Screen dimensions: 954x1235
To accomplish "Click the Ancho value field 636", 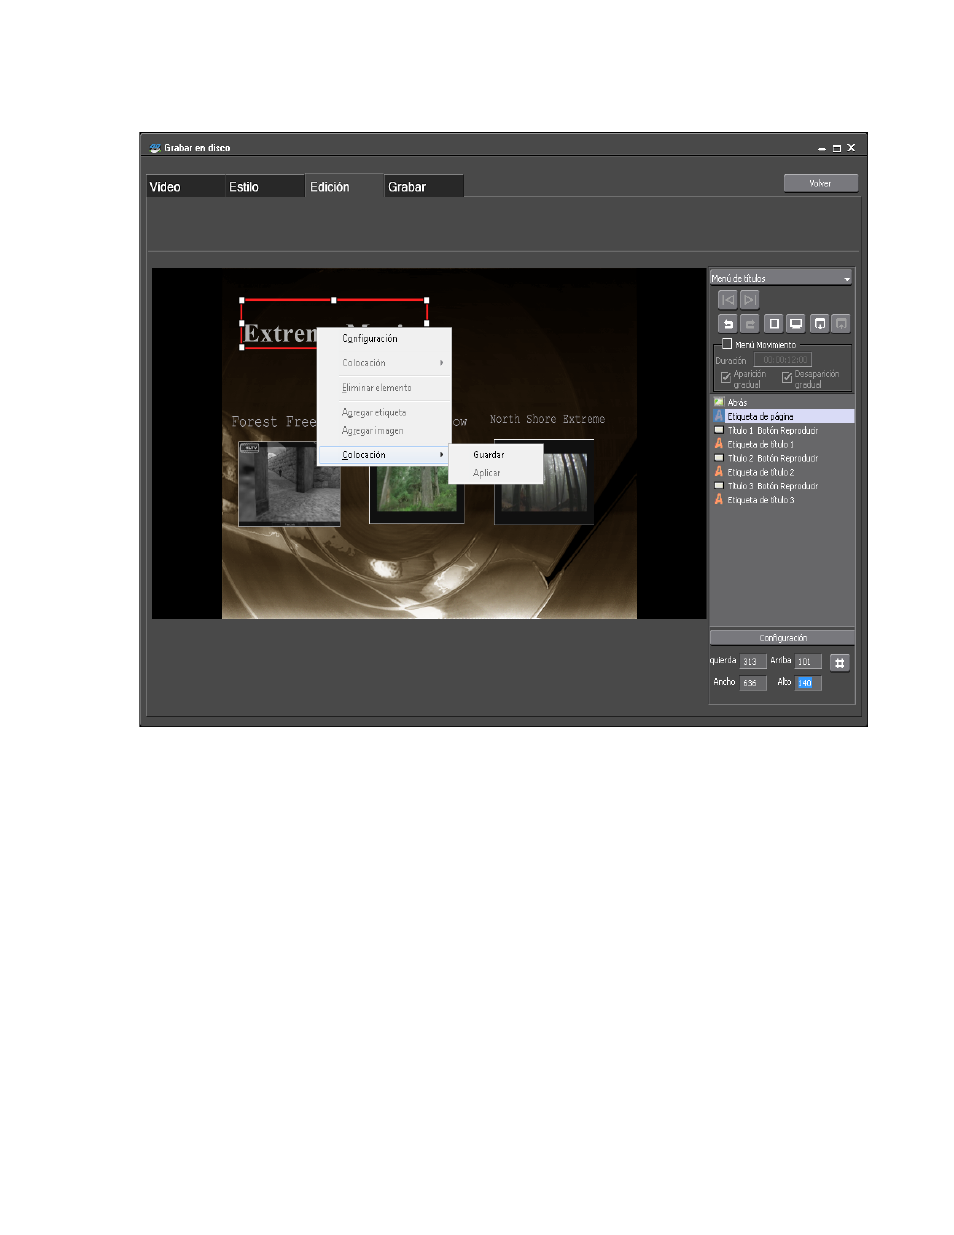I will tap(753, 683).
